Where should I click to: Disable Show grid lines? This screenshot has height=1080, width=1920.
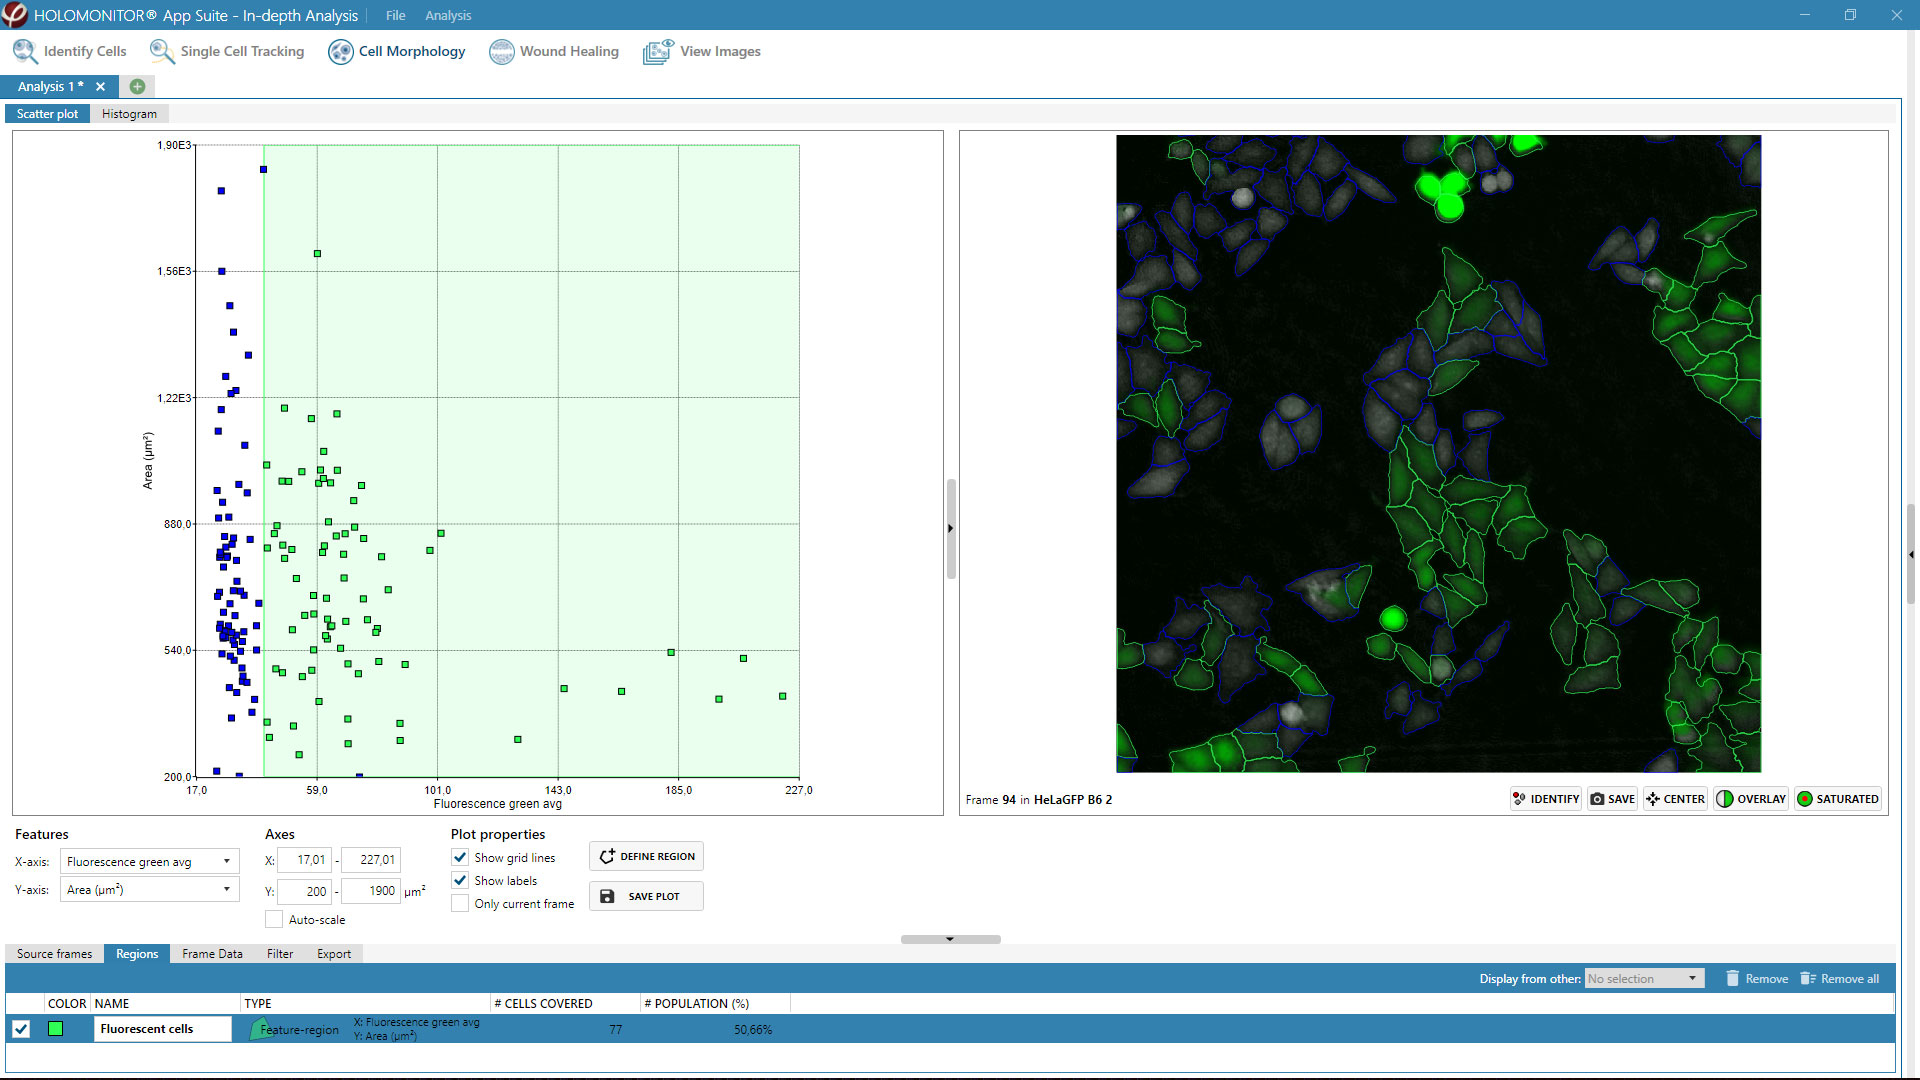click(x=460, y=857)
